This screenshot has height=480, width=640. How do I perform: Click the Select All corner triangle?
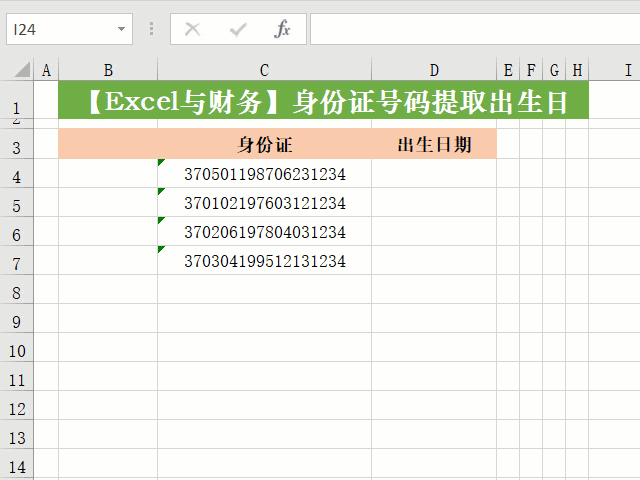click(x=22, y=69)
